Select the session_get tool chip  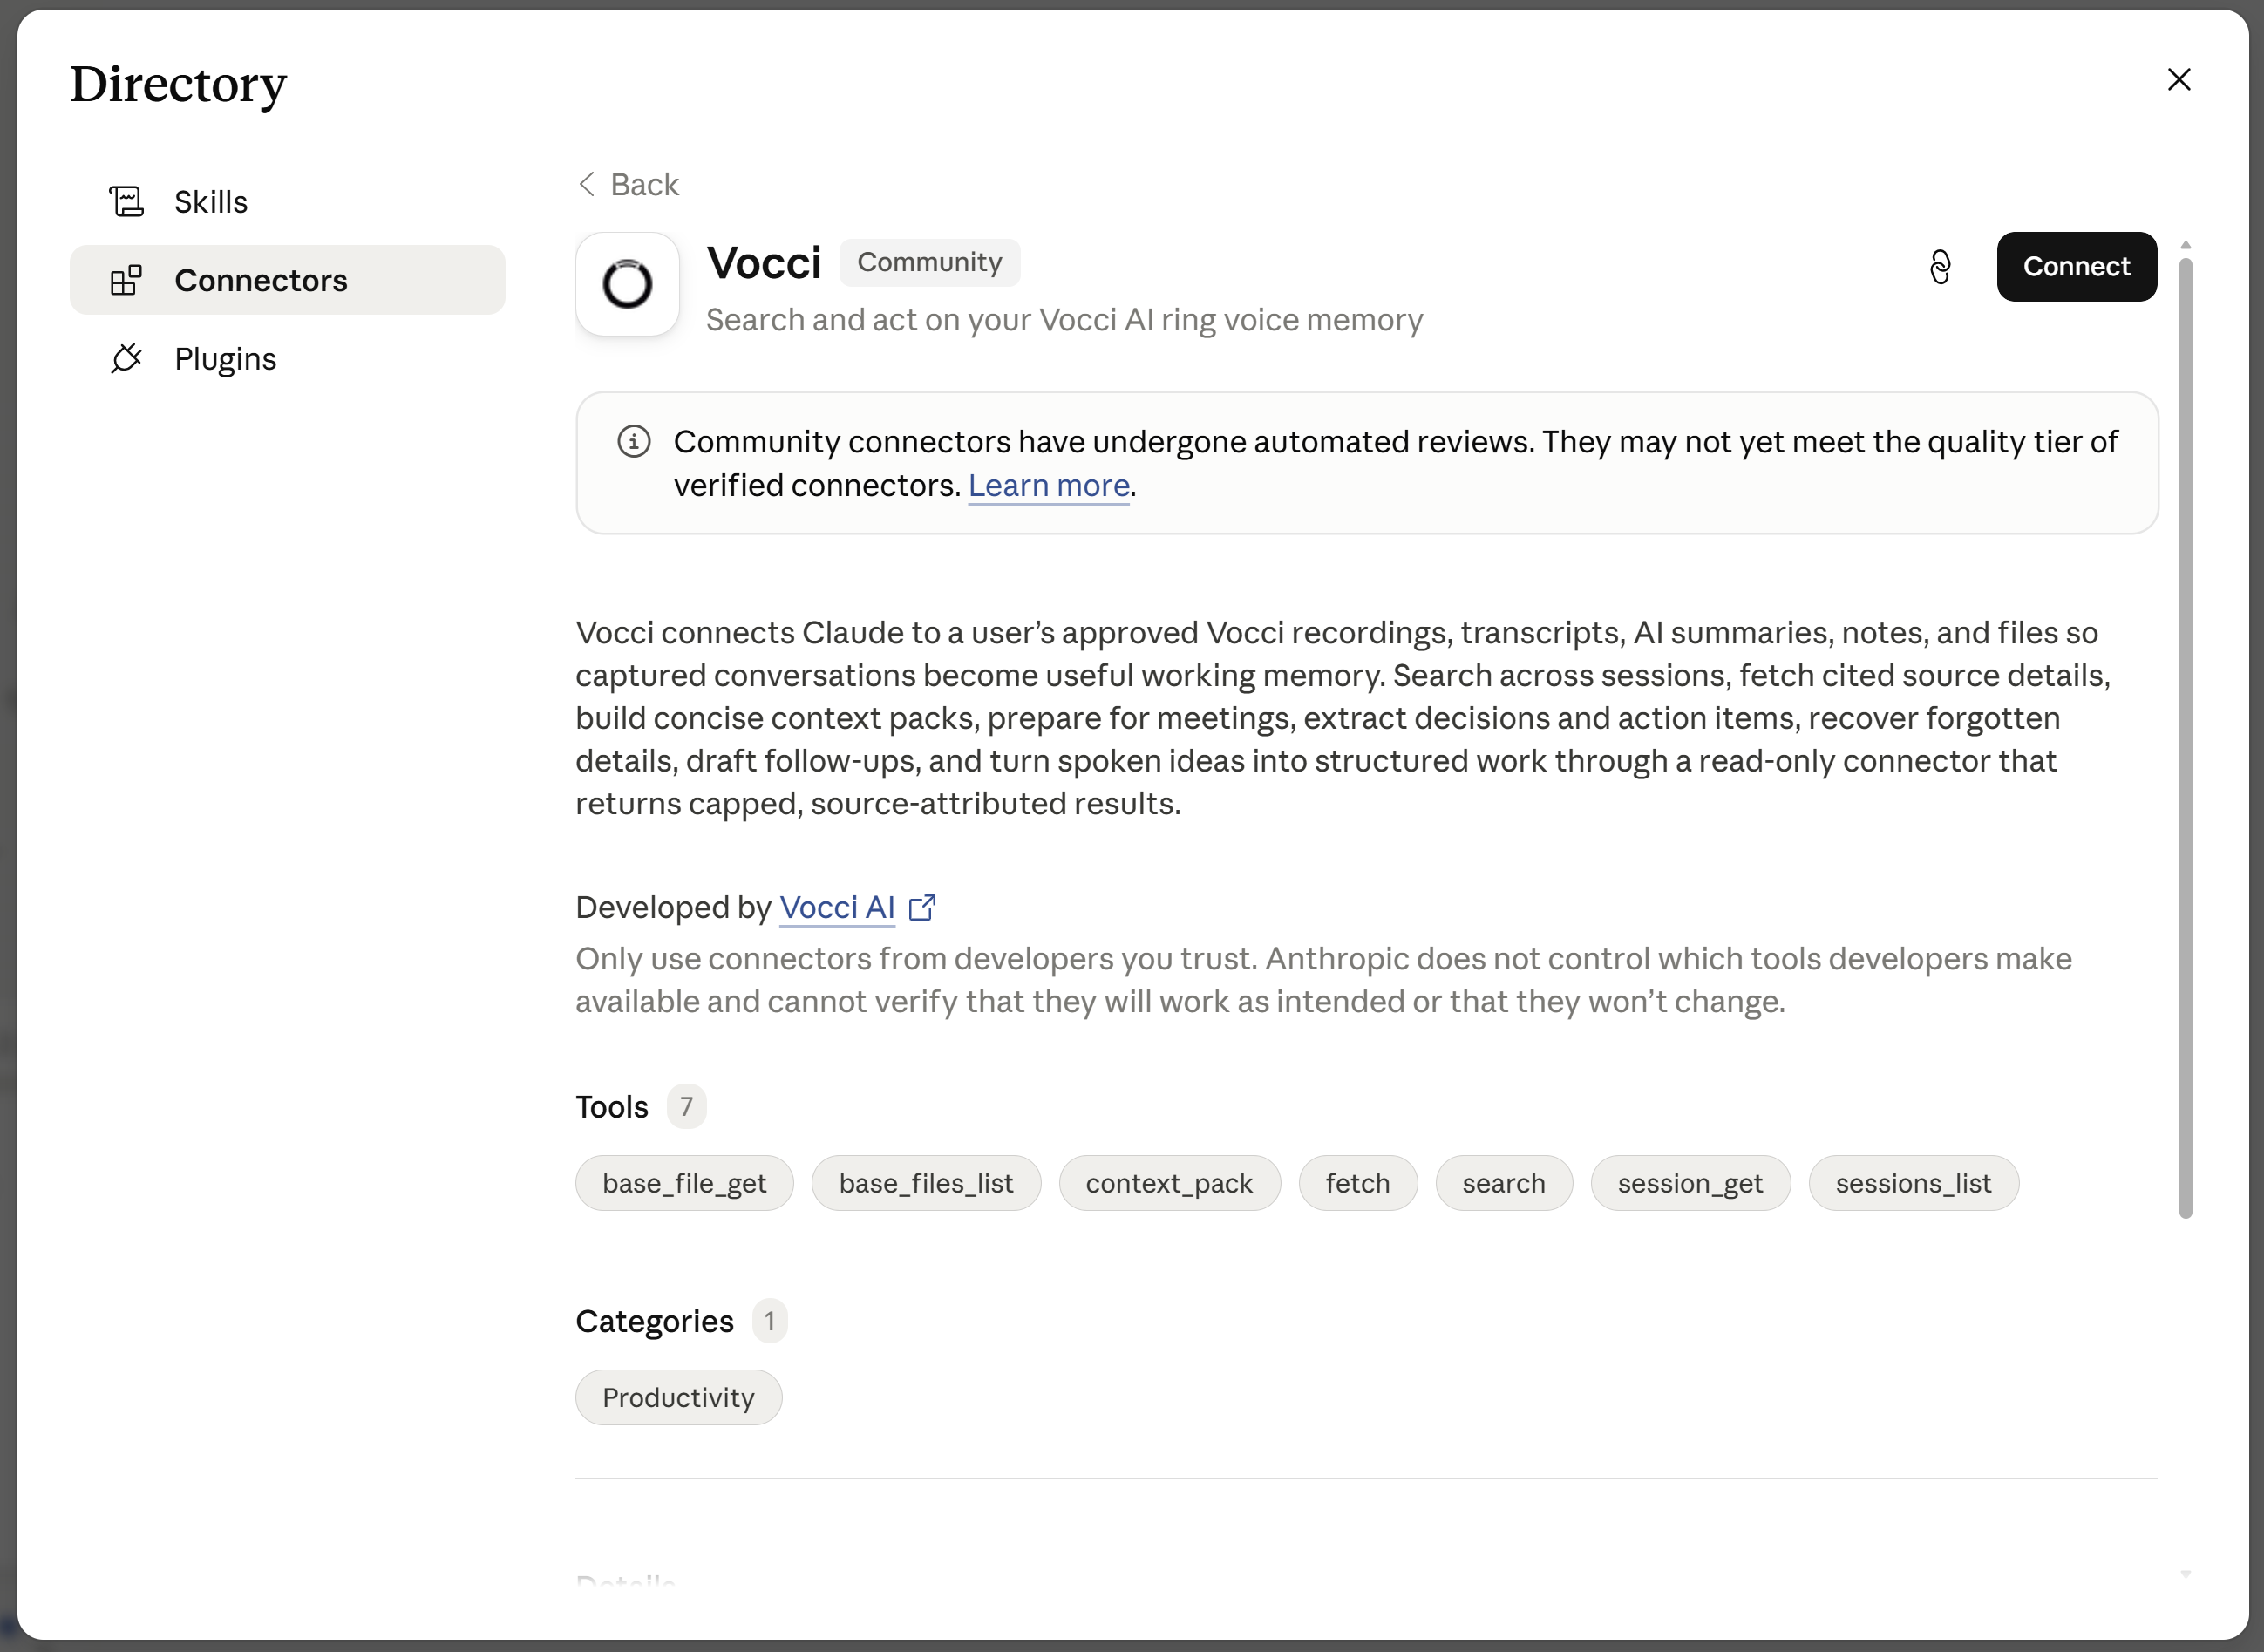point(1690,1183)
